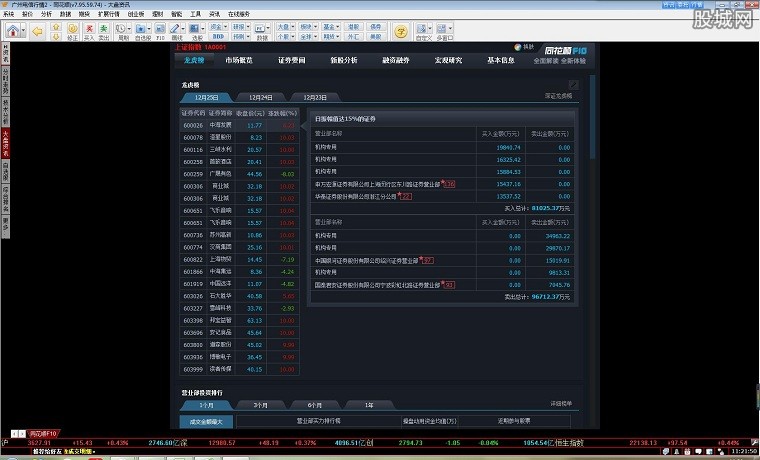This screenshot has height=460, width=760.
Task: Select stock row 600822 上海物贸
Action: click(242, 260)
